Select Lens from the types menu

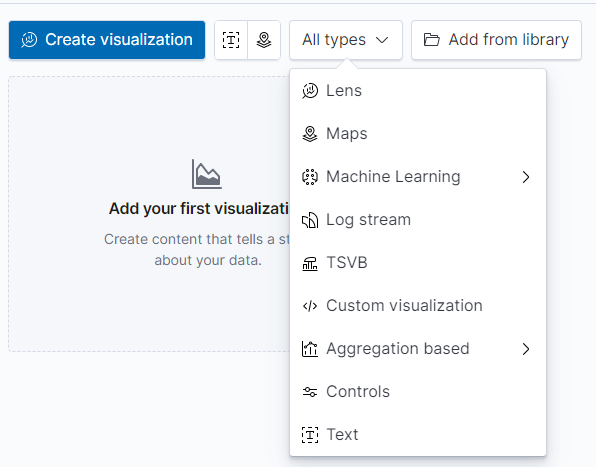(418, 91)
